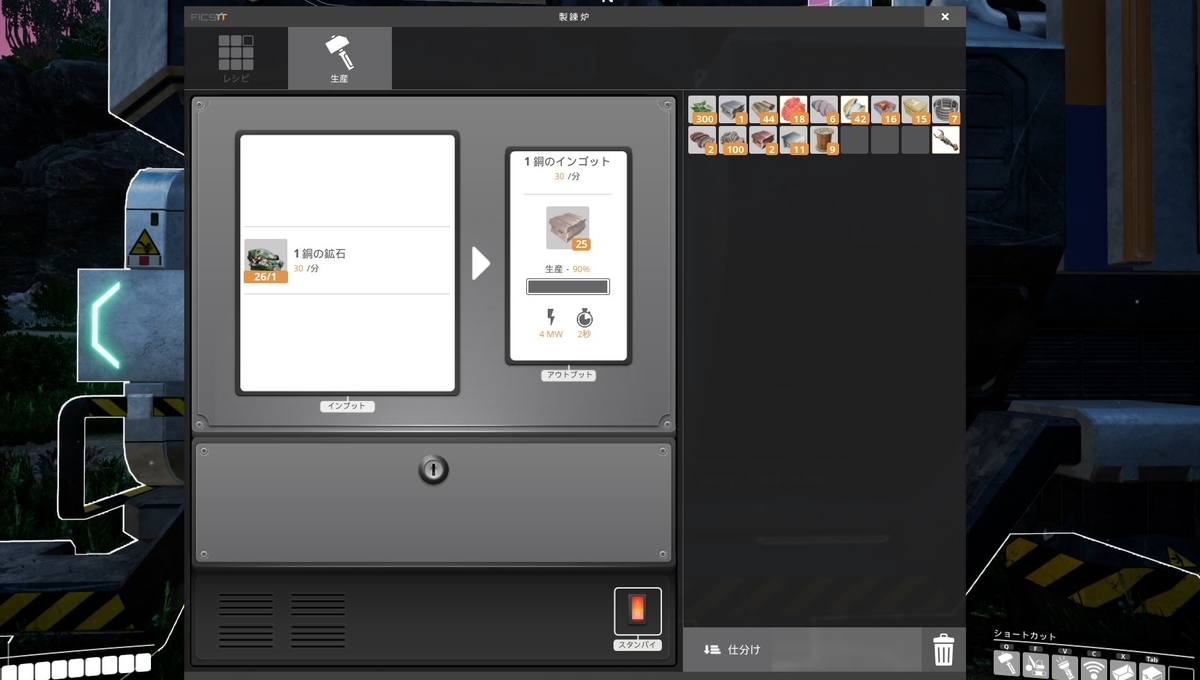Screen dimensions: 1200x680
Task: Click the アウトプット label
Action: pyautogui.click(x=568, y=375)
